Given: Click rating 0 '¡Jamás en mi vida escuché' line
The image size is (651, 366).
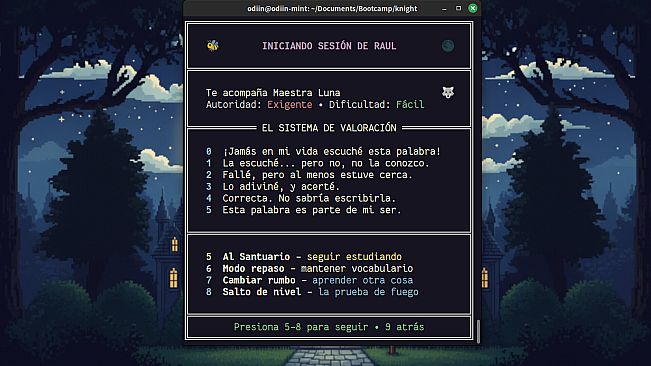Looking at the screenshot, I should [323, 151].
